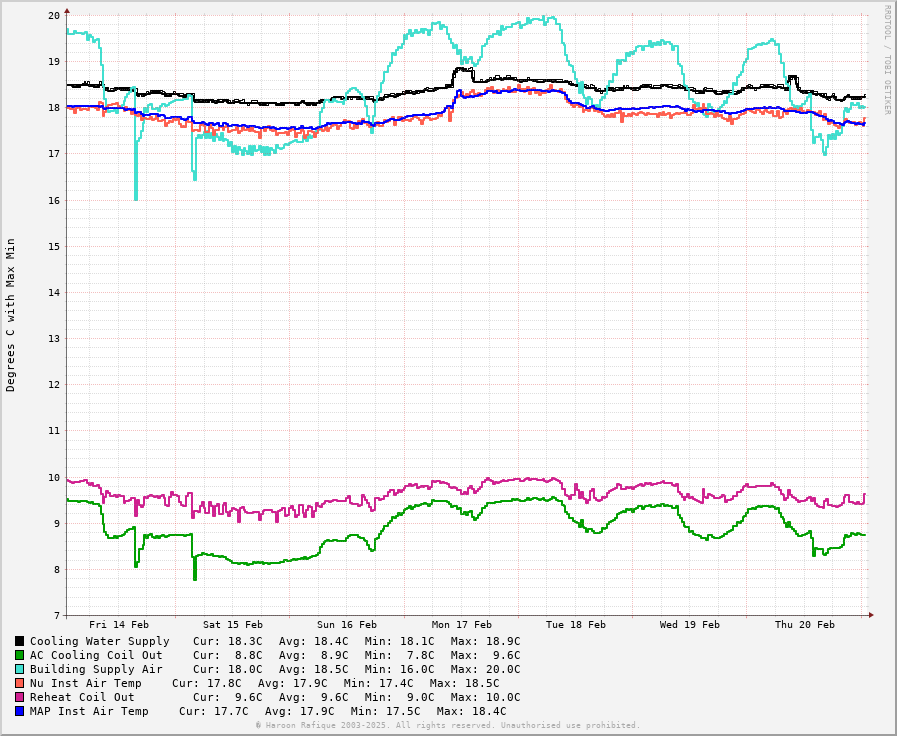897x736 pixels.
Task: Click the Haroon Rafique copyright notice
Action: (447, 726)
